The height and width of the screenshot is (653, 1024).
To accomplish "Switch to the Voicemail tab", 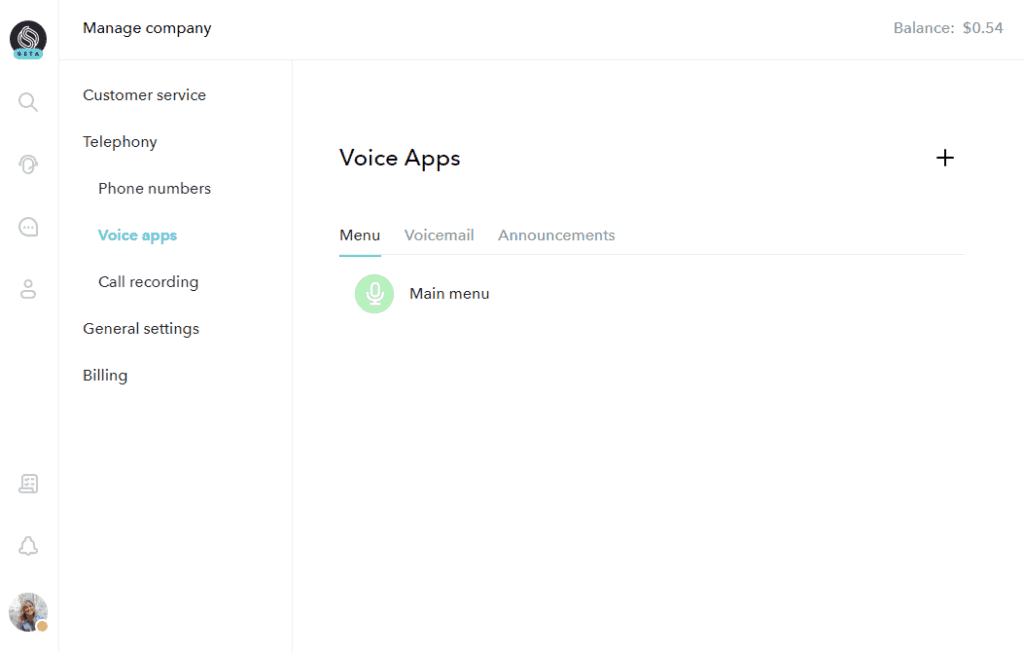I will [439, 235].
